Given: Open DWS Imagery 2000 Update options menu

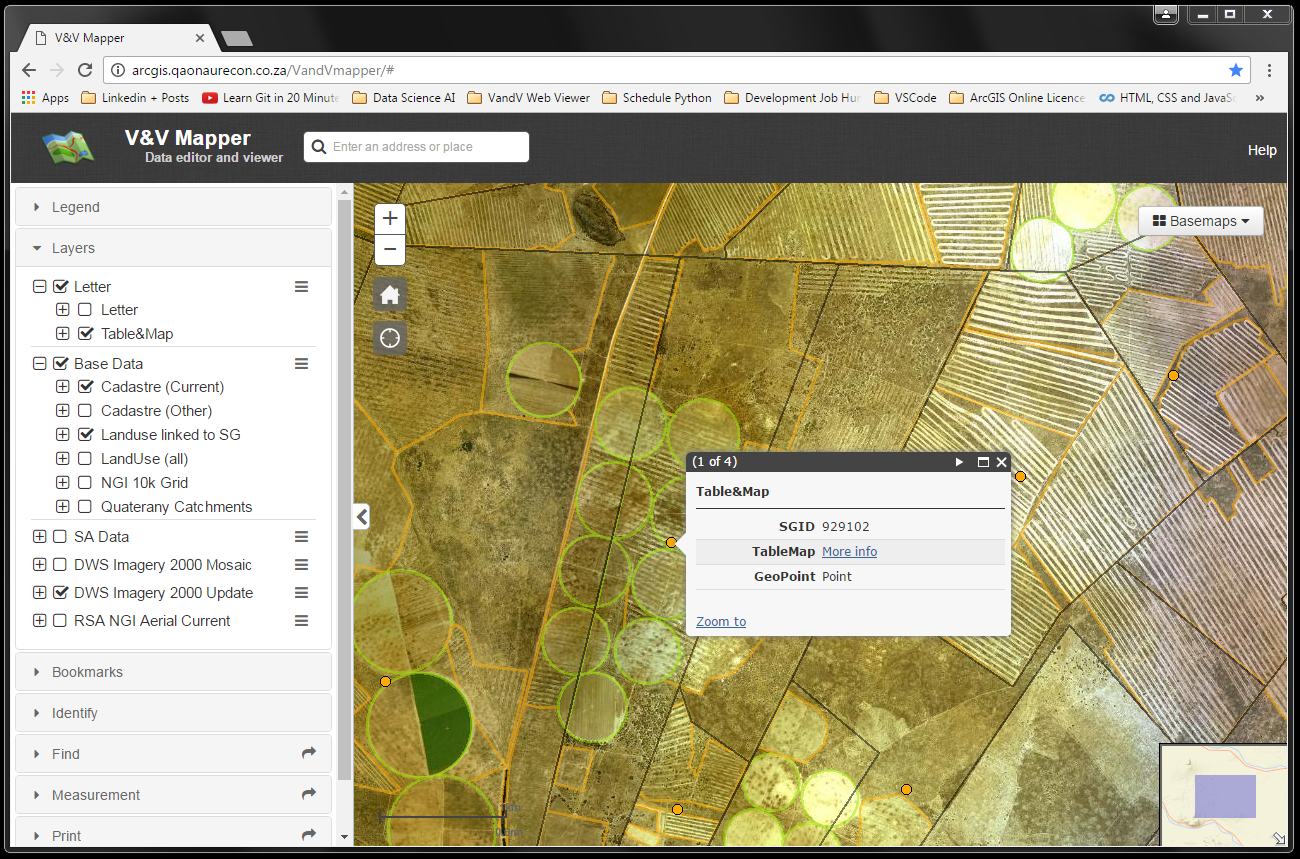Looking at the screenshot, I should [301, 593].
